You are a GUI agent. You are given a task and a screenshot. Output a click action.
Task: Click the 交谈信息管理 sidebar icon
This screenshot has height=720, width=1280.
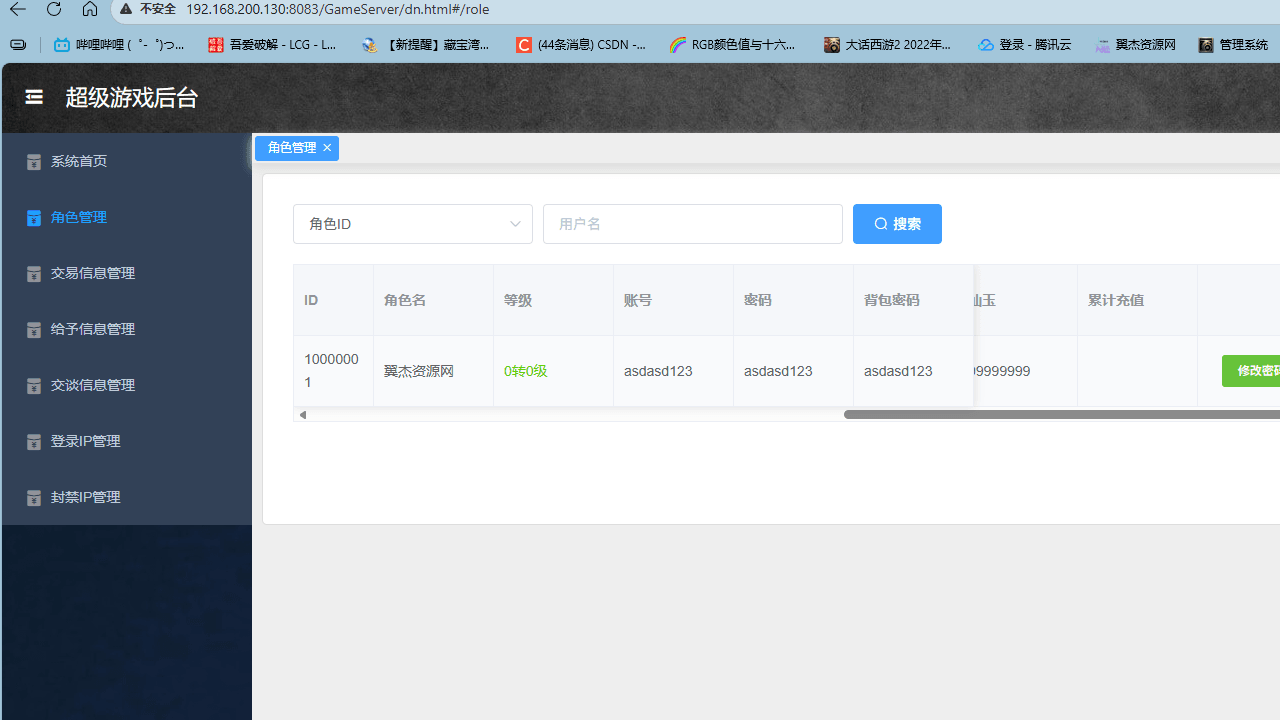click(33, 385)
